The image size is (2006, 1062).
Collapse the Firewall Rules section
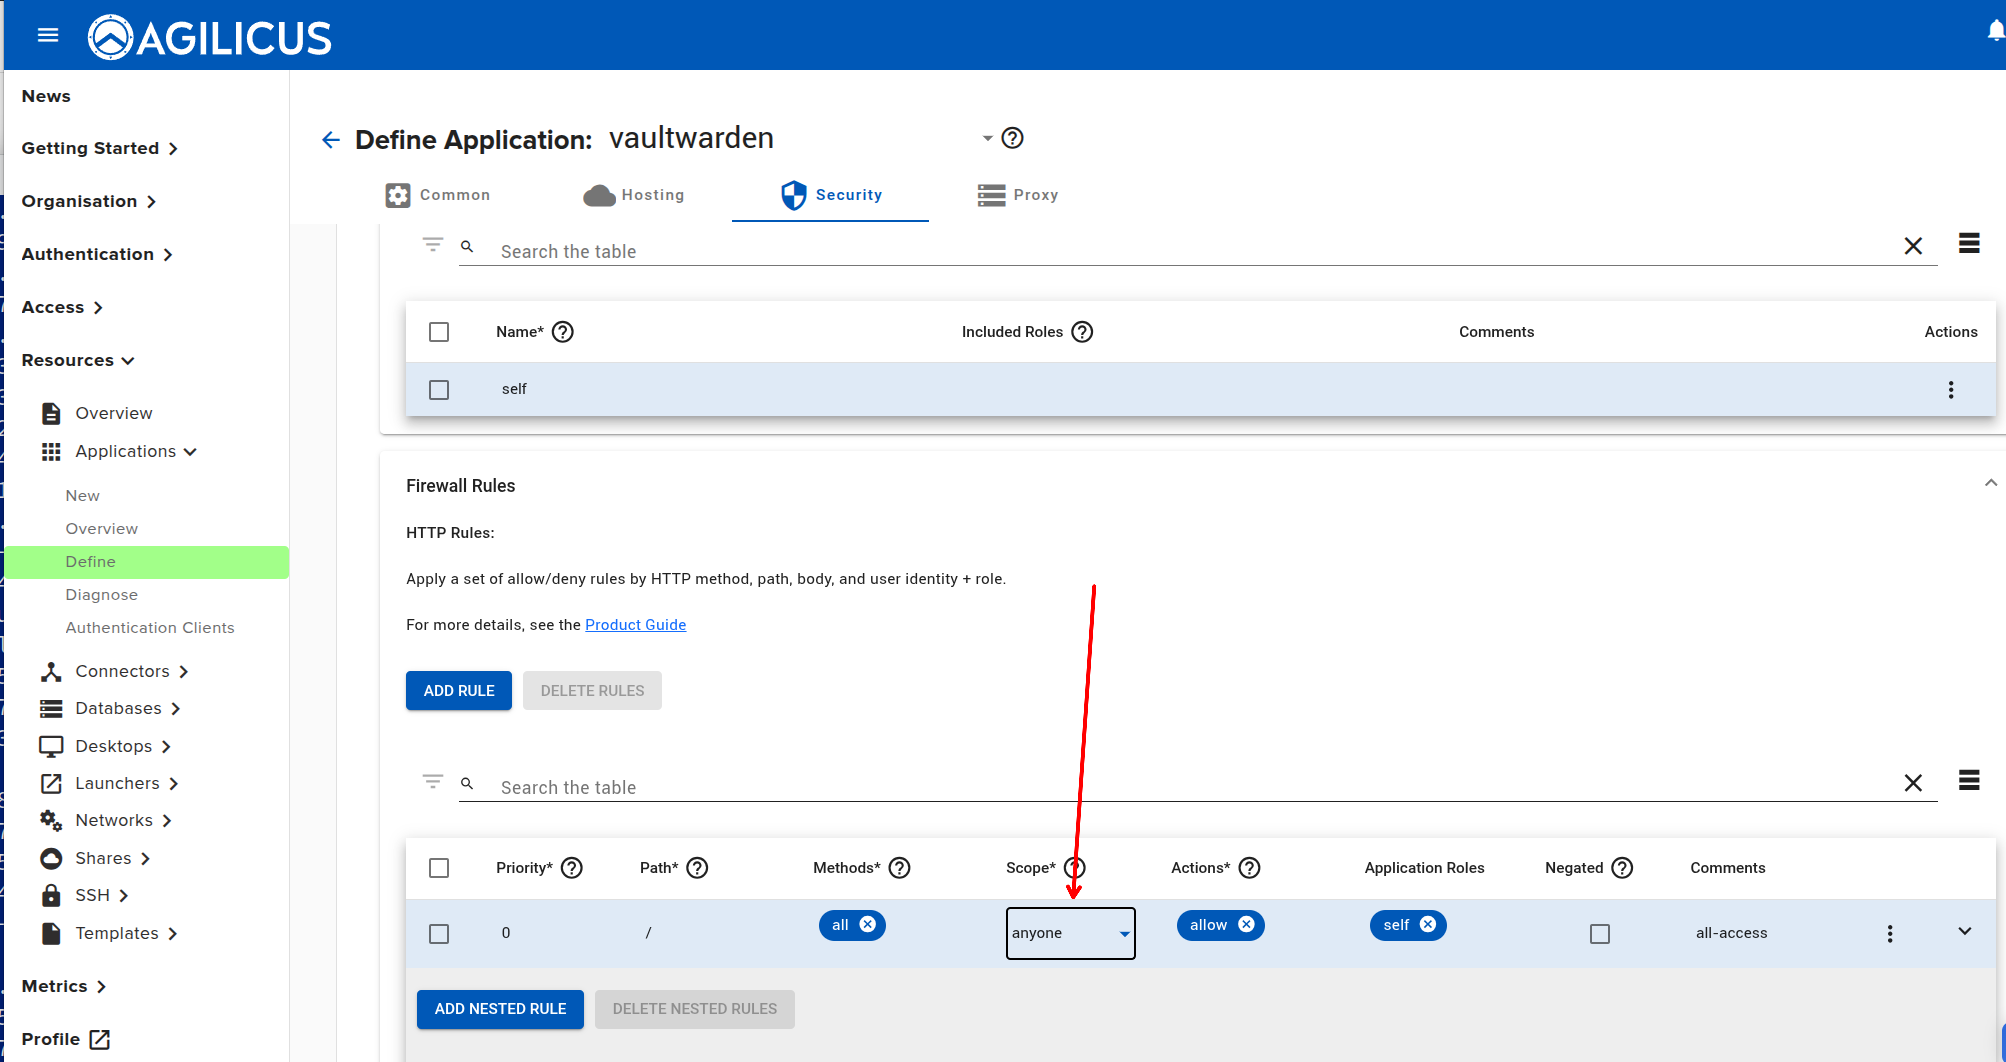1990,483
